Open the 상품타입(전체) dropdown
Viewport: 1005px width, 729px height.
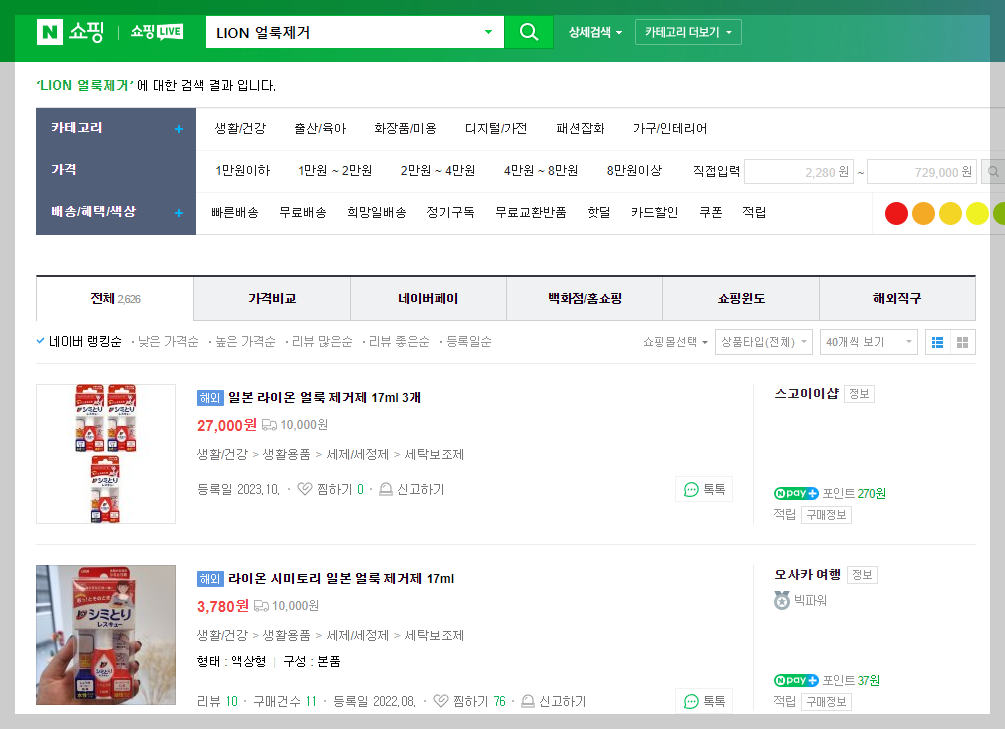coord(764,342)
